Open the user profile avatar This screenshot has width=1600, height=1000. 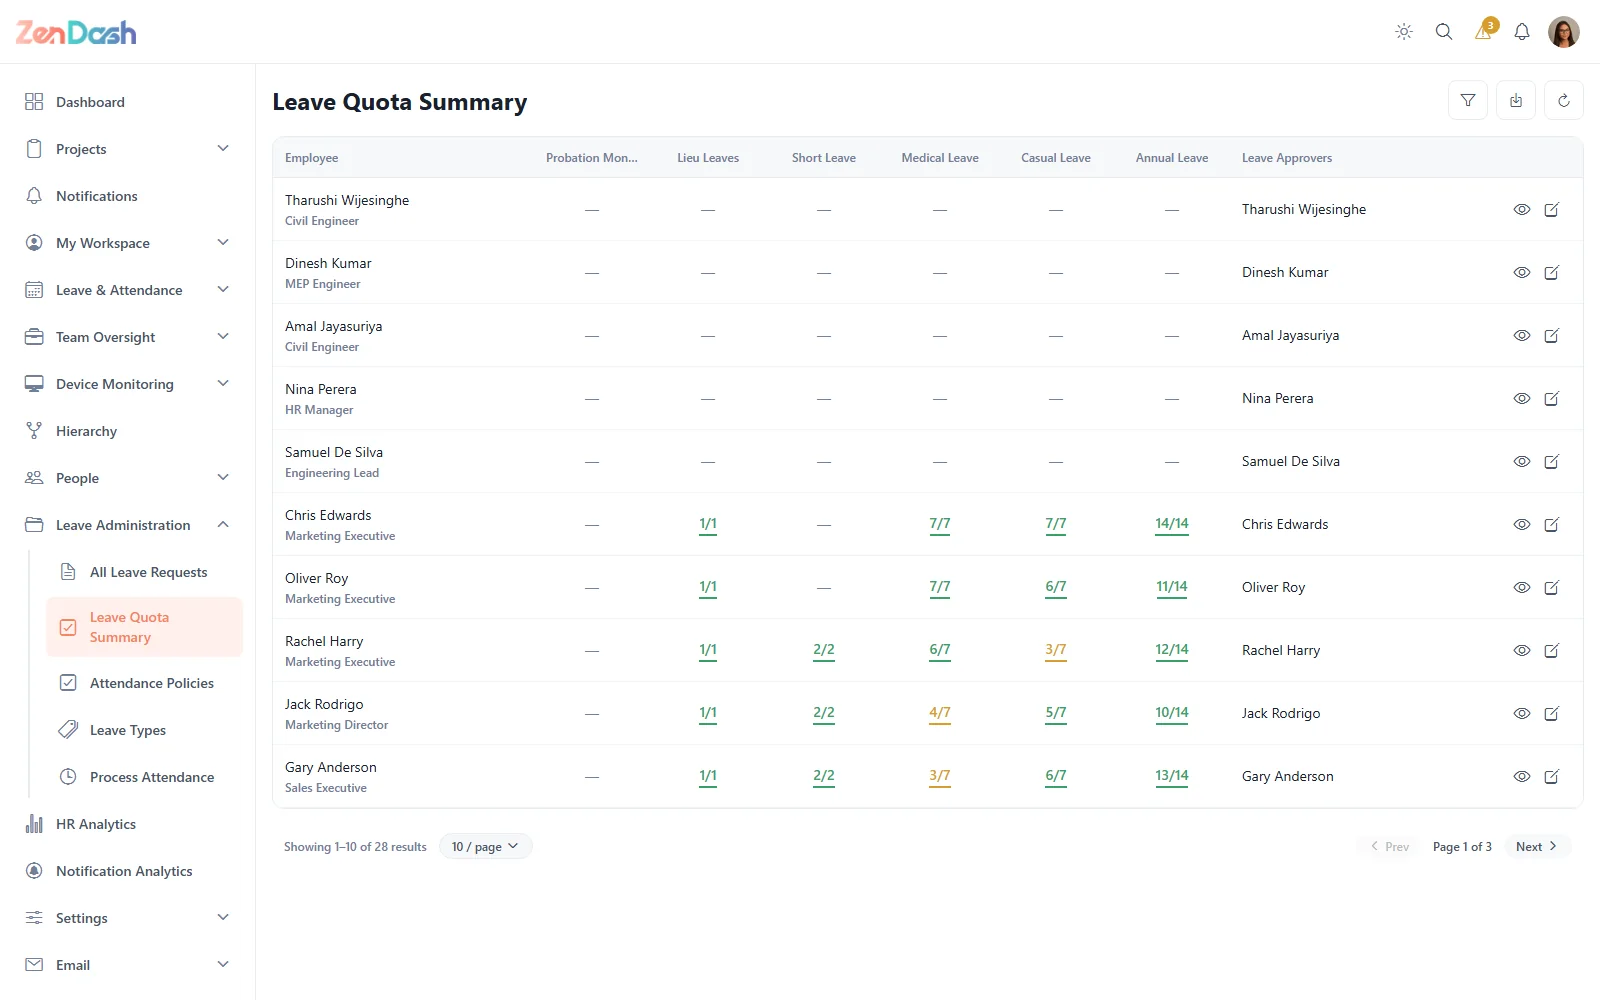click(1564, 32)
